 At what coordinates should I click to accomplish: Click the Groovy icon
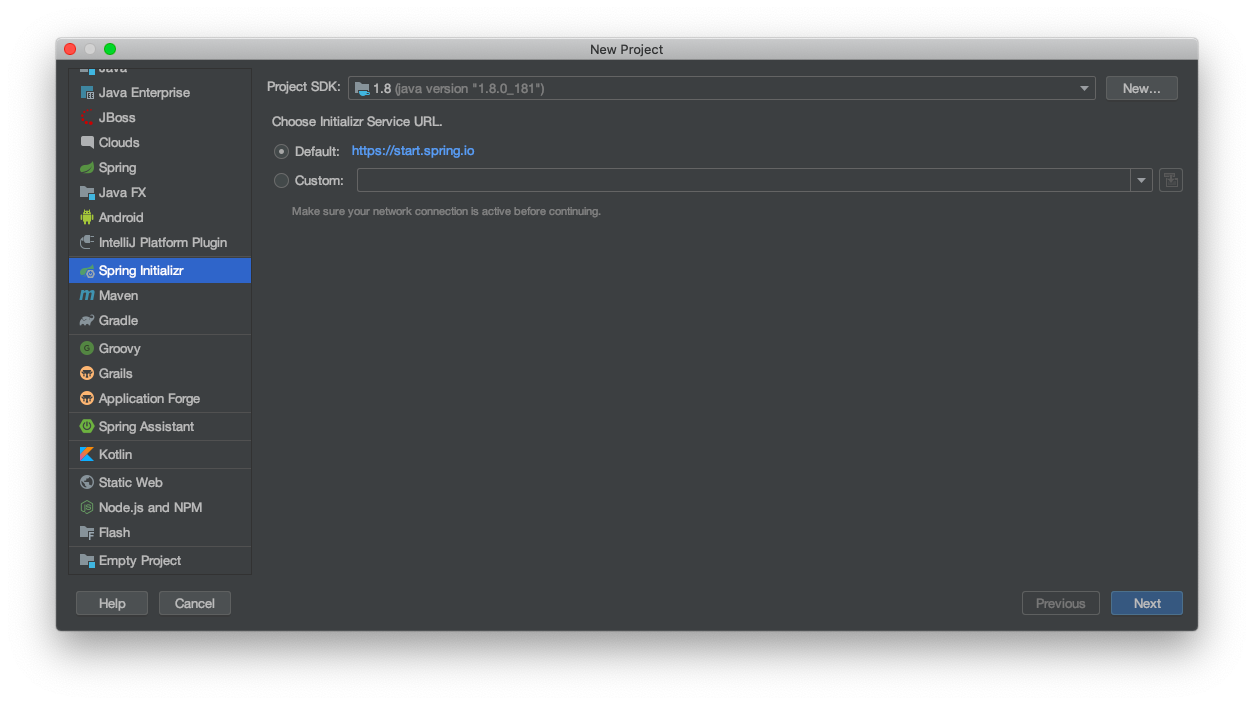coord(87,349)
